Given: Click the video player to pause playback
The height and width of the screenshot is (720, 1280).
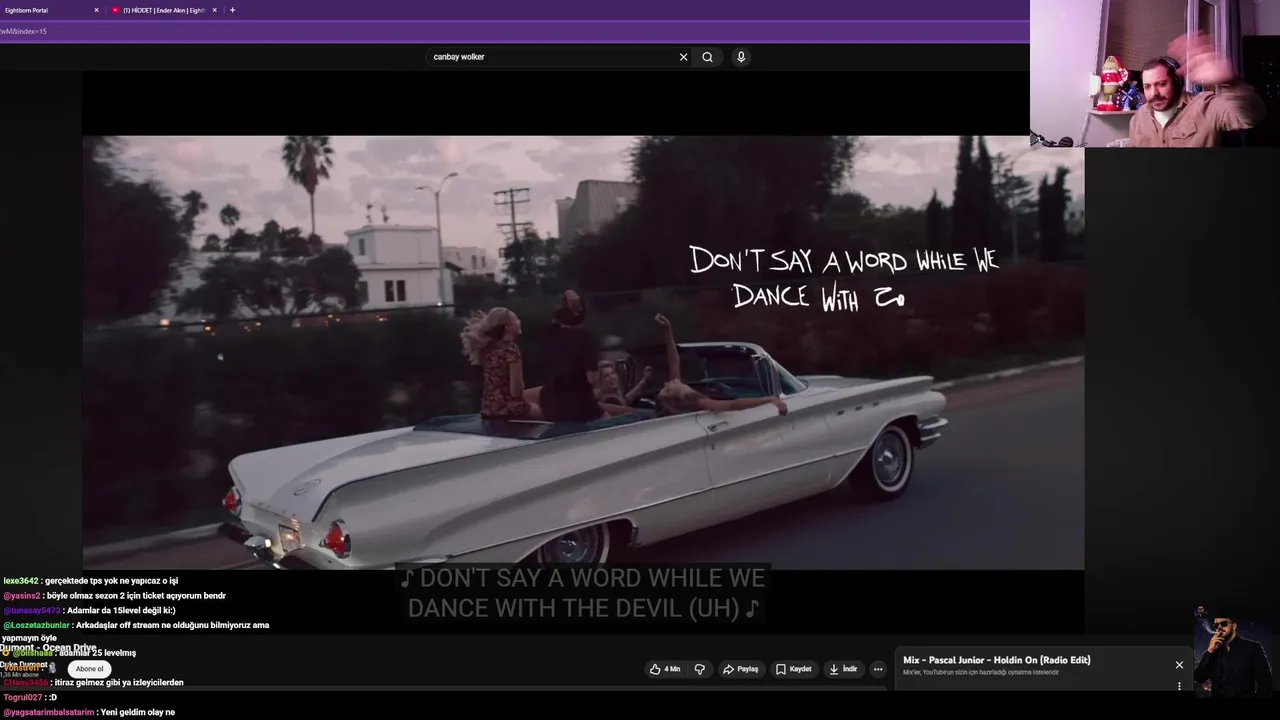Looking at the screenshot, I should coord(583,352).
